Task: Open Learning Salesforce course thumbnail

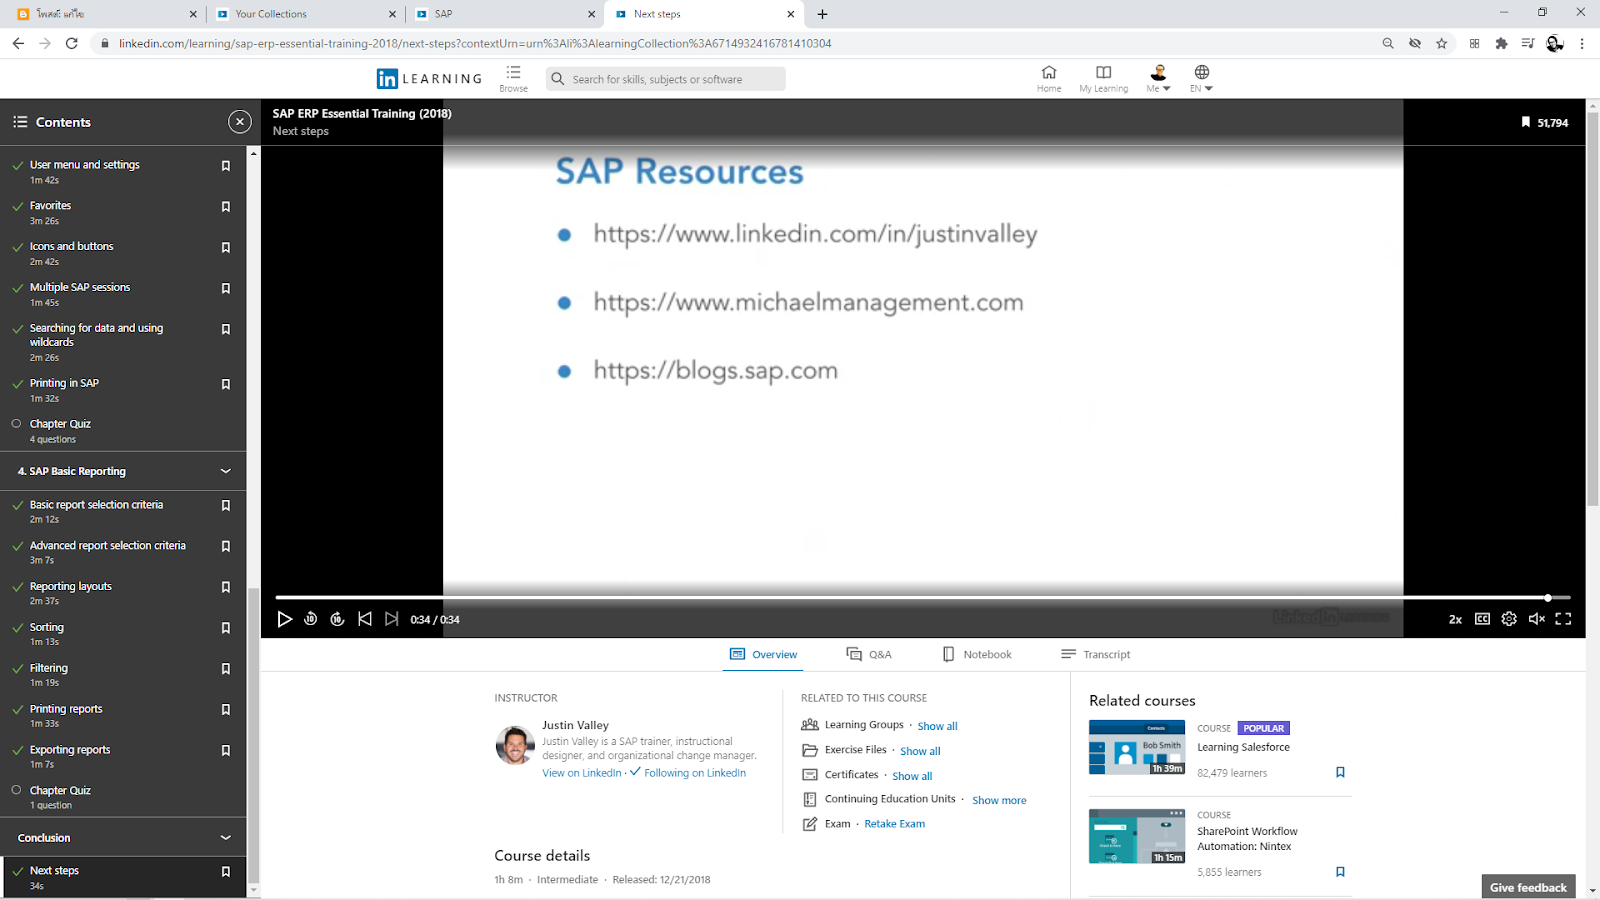Action: coord(1137,747)
